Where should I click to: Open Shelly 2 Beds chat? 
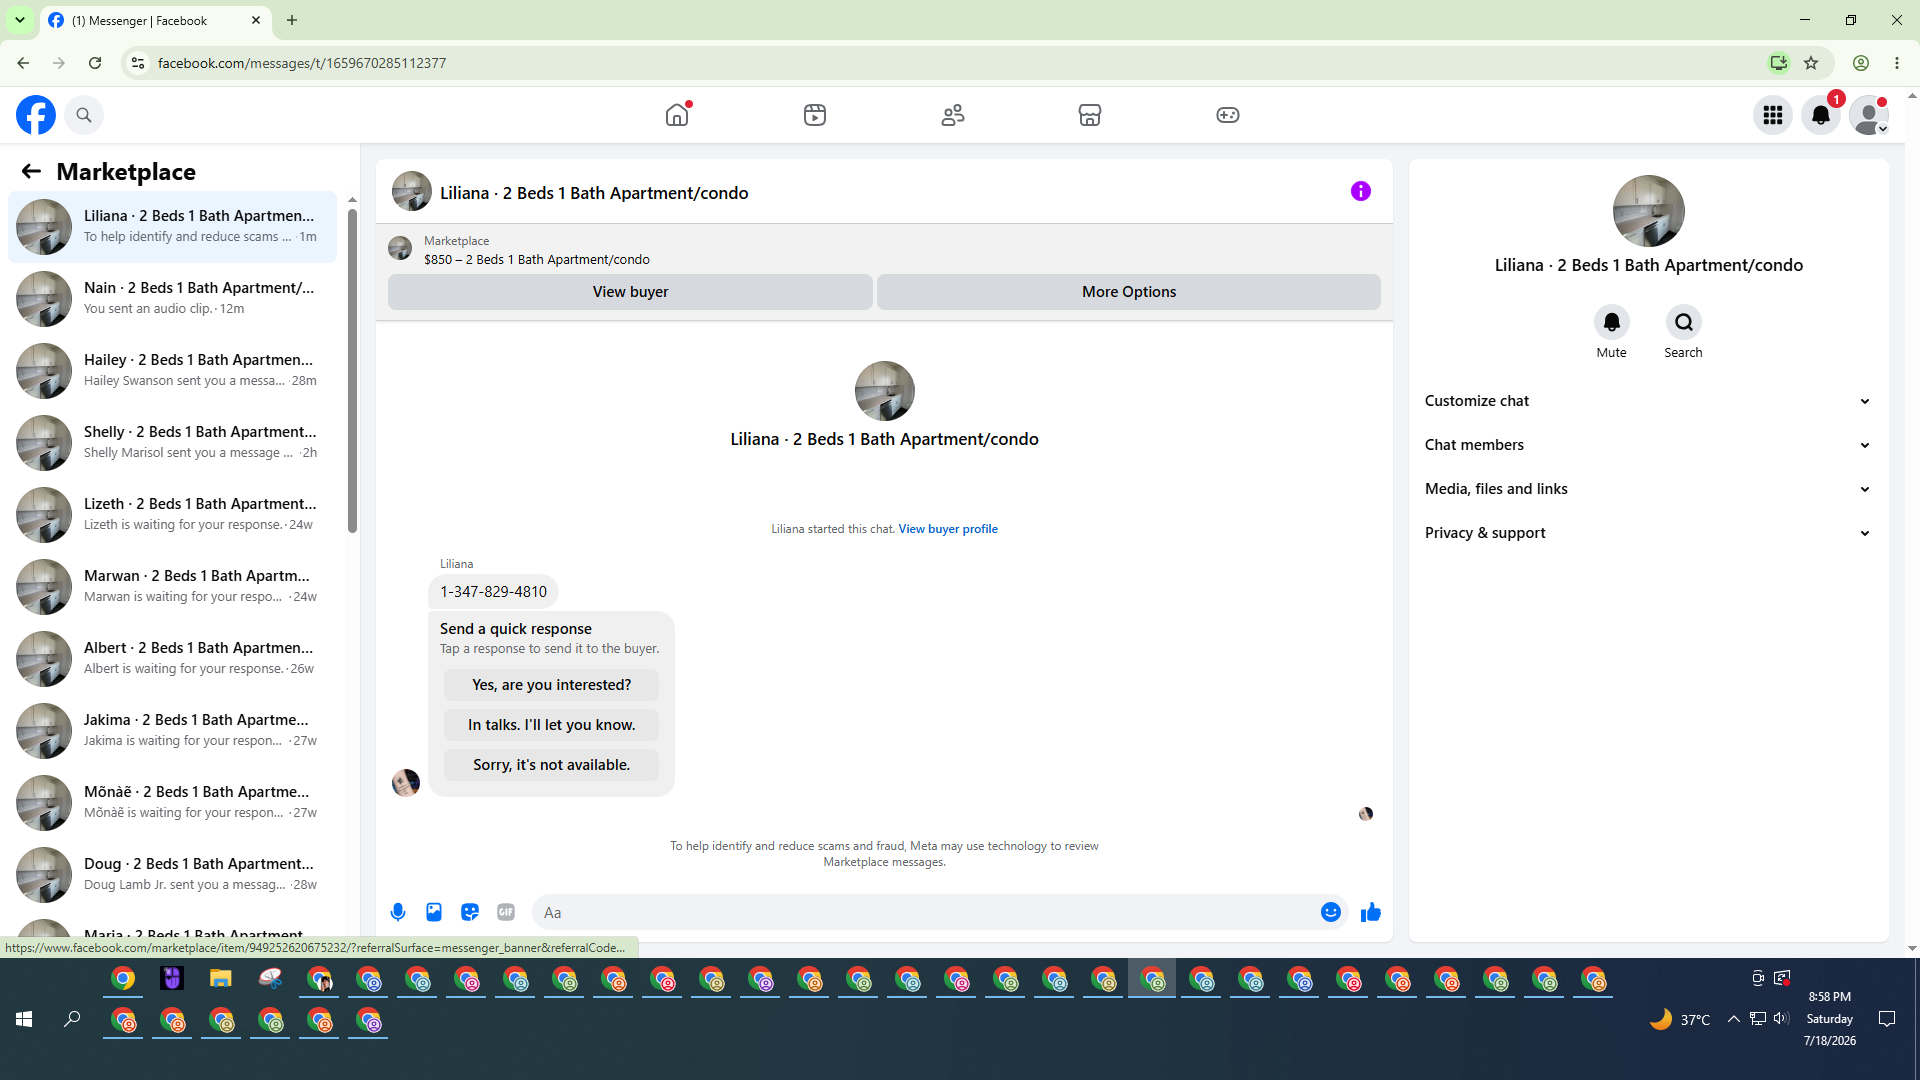pos(172,443)
